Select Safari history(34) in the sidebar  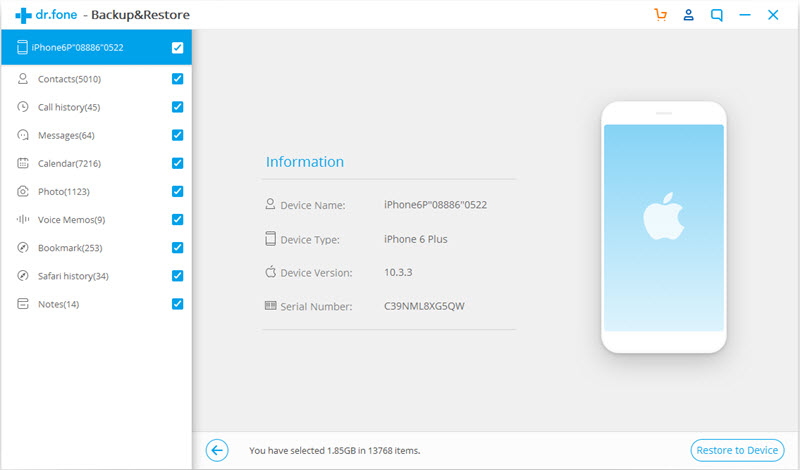click(73, 276)
